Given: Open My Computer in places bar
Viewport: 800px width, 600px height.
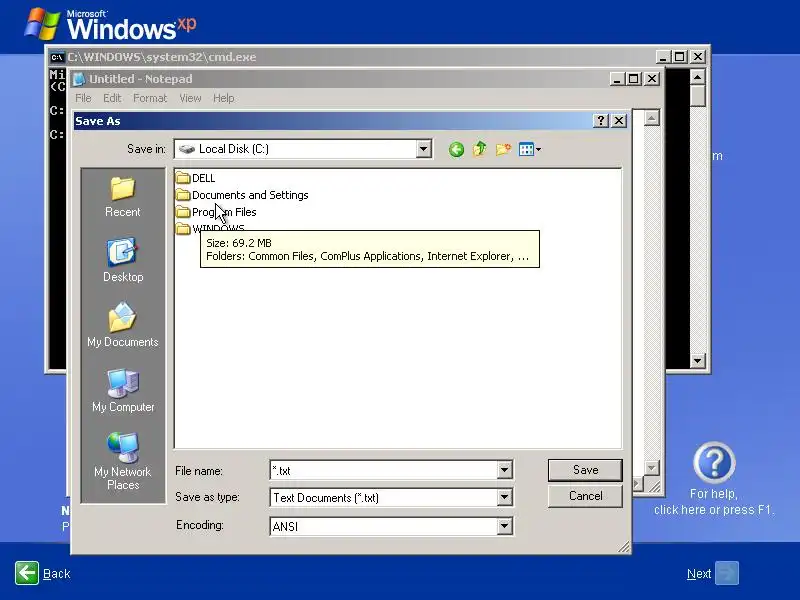Looking at the screenshot, I should click(x=122, y=390).
